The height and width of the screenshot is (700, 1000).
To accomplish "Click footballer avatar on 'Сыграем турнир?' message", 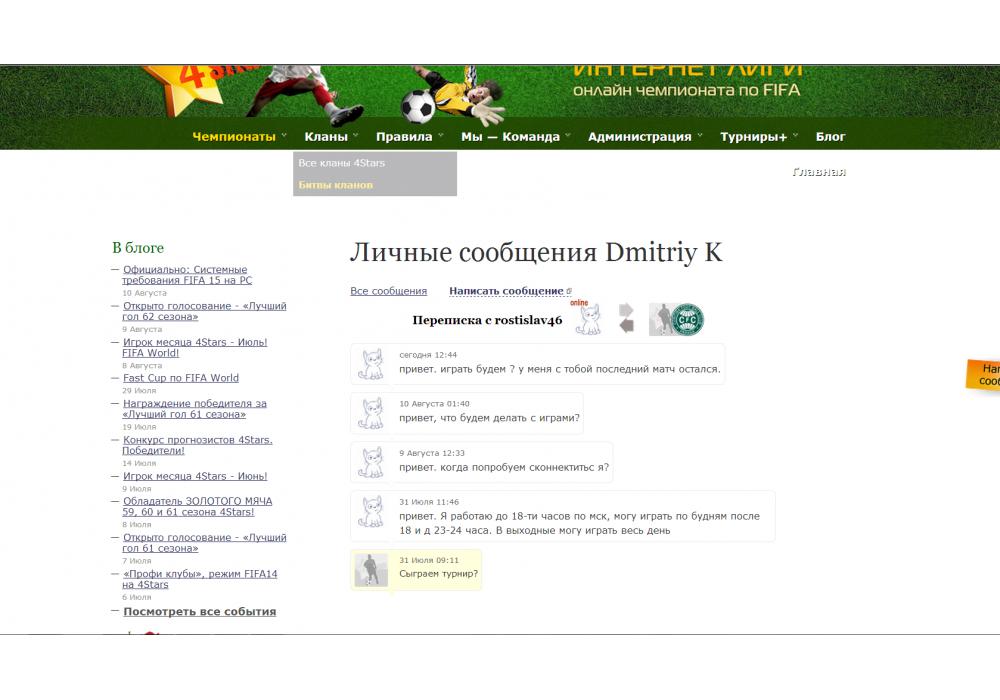I will tap(372, 570).
